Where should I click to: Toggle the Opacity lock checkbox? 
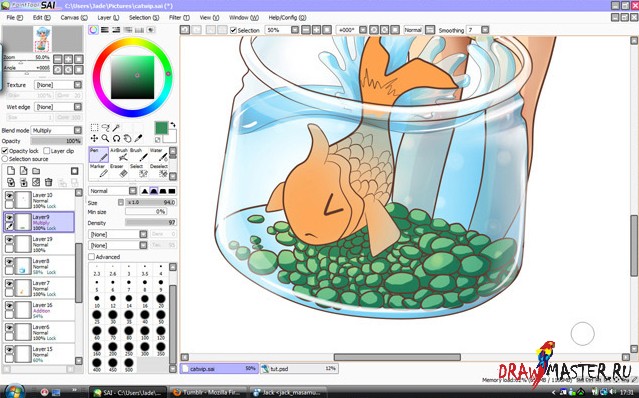(x=5, y=151)
